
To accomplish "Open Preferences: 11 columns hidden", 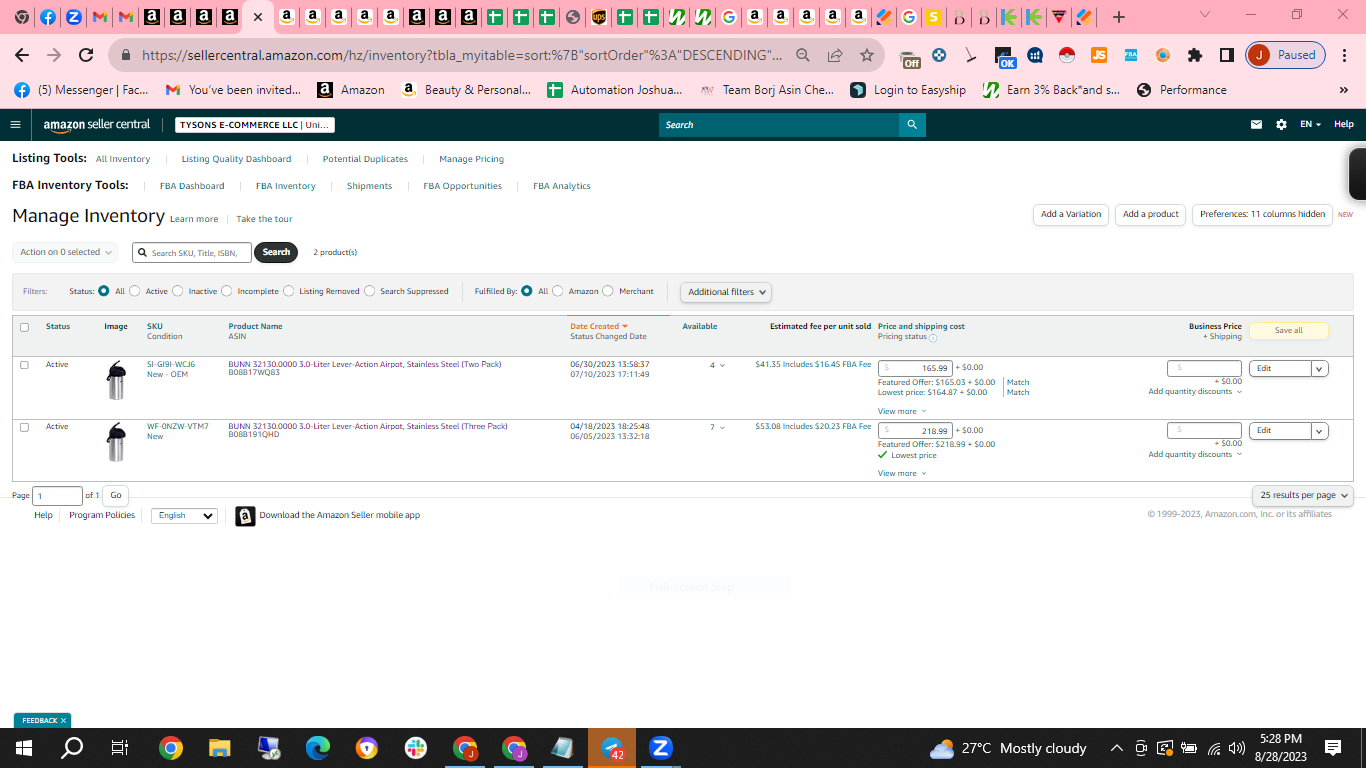I will pos(1262,215).
